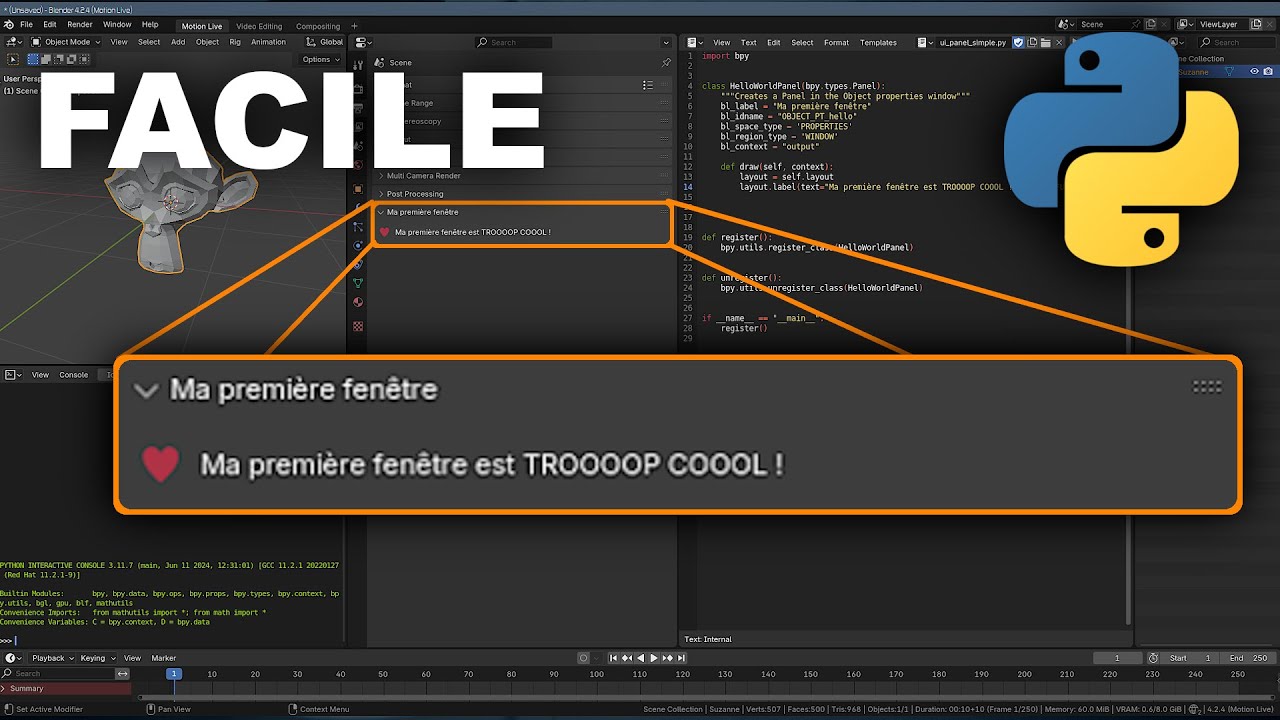Toggle the pin icon beside Scene in Properties

[666, 63]
